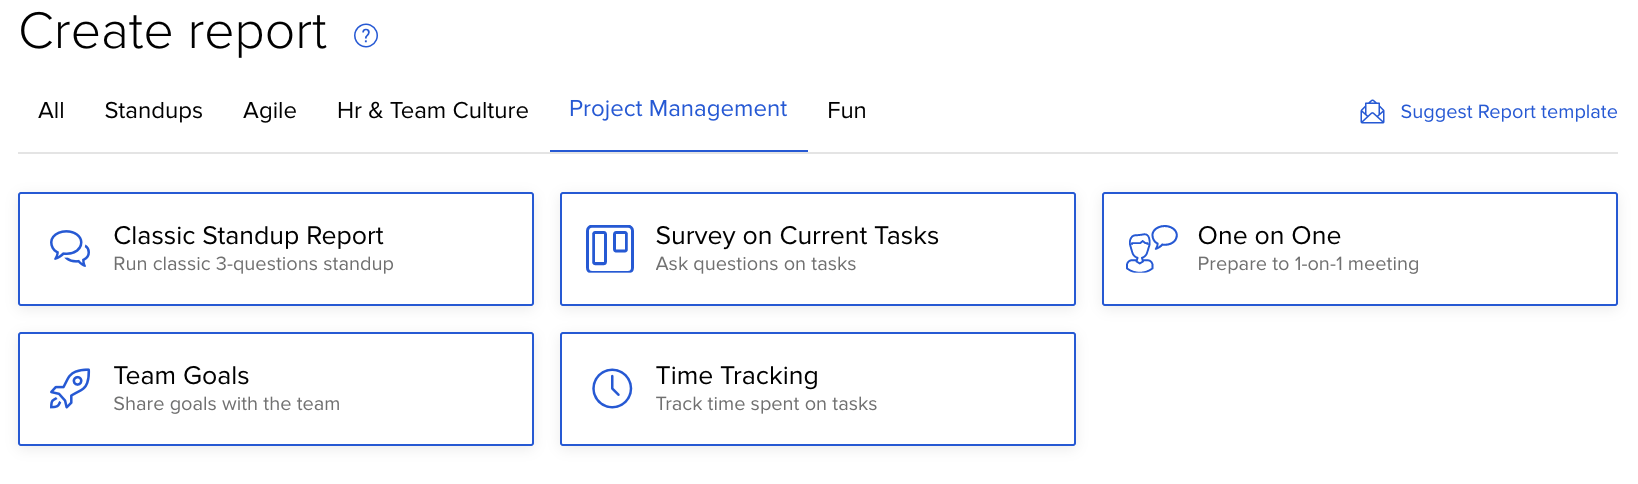
Task: Click Suggest Report template link
Action: (1508, 112)
